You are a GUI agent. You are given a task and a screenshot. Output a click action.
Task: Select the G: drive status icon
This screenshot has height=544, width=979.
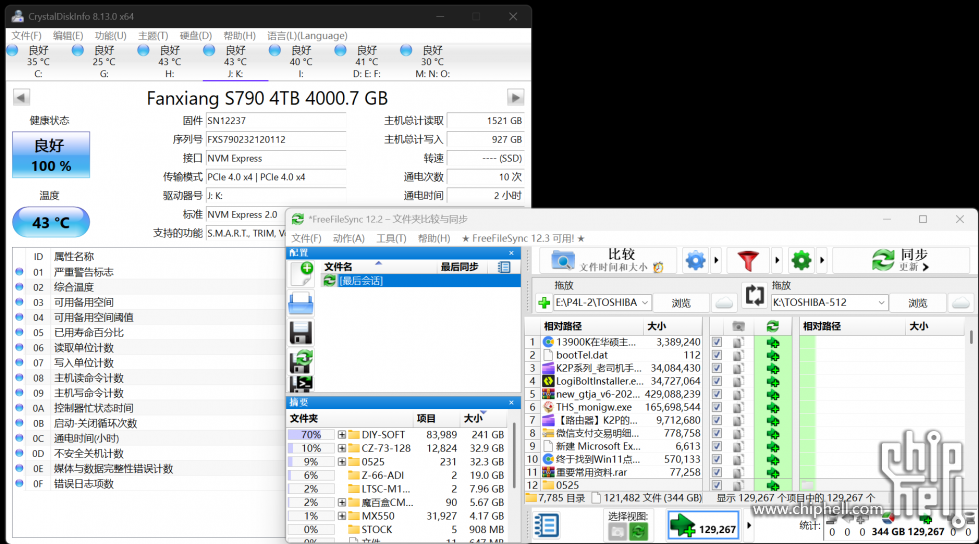(x=77, y=50)
